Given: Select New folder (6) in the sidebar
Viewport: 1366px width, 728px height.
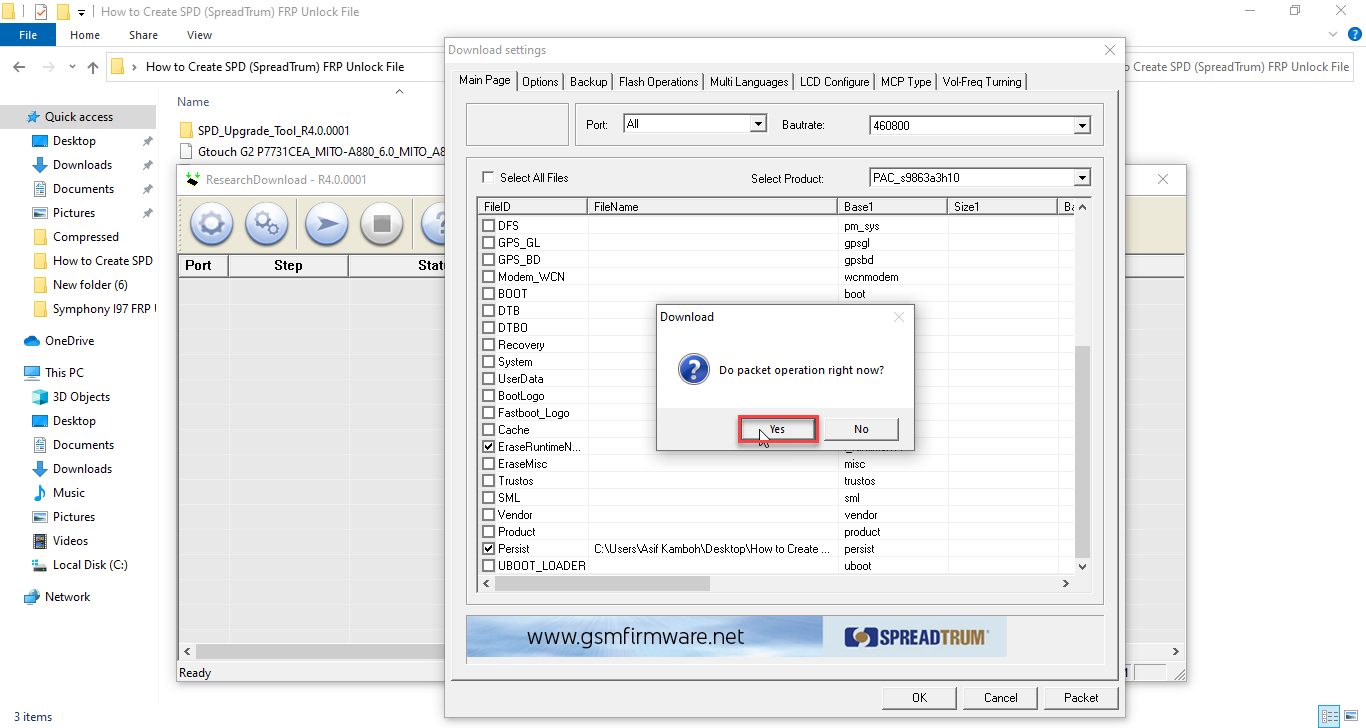Looking at the screenshot, I should point(90,285).
